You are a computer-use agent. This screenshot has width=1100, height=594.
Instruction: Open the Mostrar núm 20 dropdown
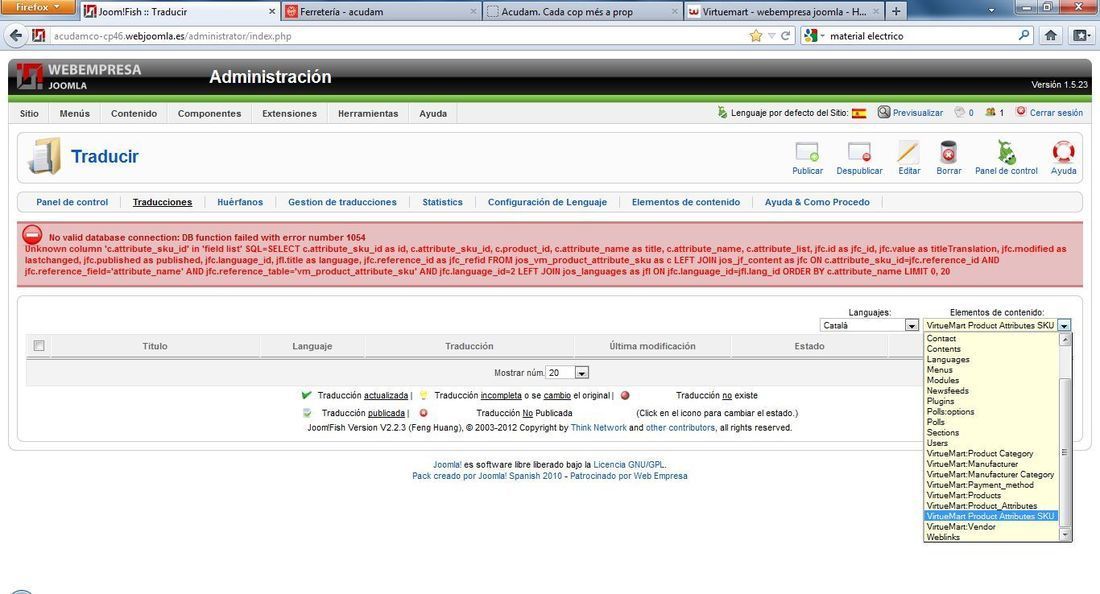pyautogui.click(x=568, y=372)
